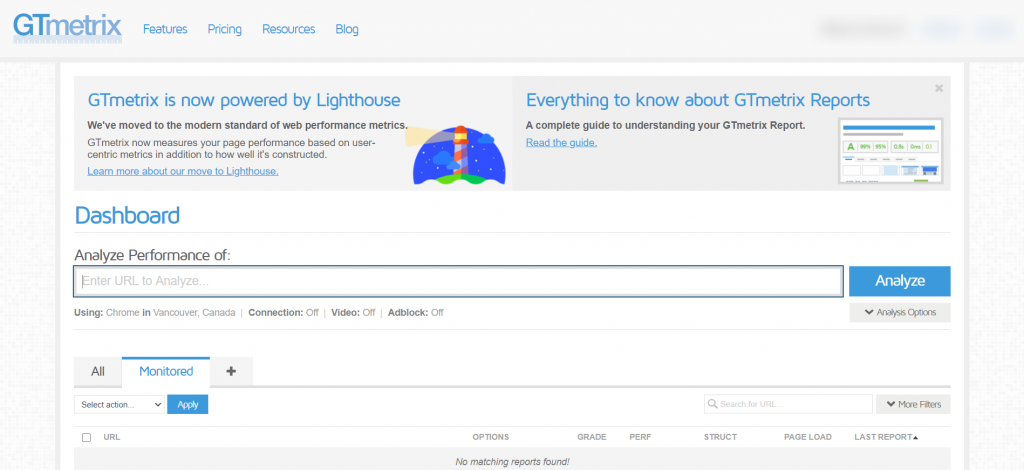This screenshot has height=470, width=1024.
Task: Go to the Blog page
Action: pyautogui.click(x=347, y=29)
